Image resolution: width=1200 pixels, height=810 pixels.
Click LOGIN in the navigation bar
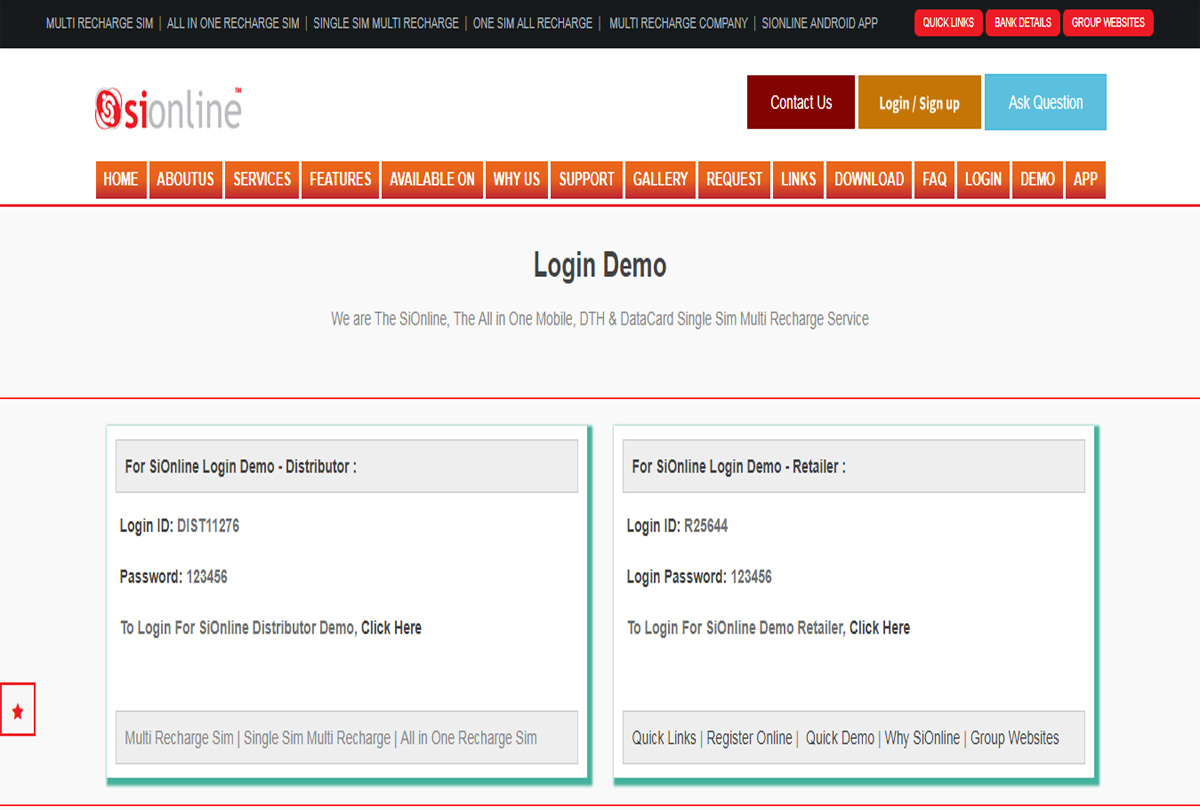point(983,179)
